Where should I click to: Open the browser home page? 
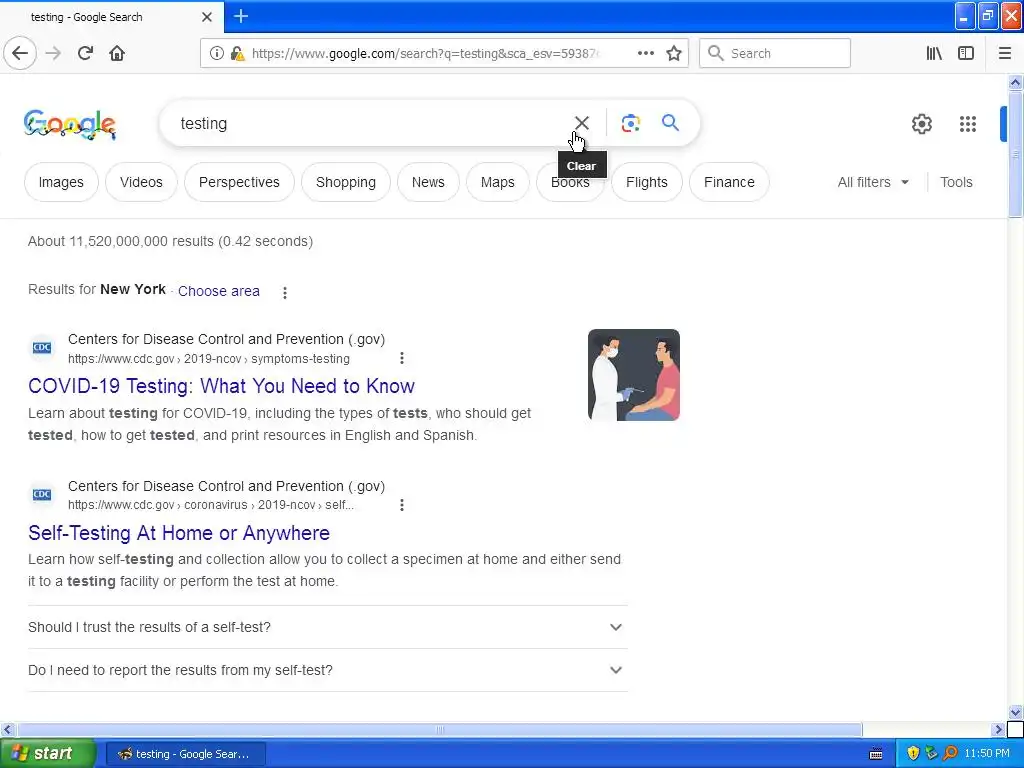coord(117,53)
